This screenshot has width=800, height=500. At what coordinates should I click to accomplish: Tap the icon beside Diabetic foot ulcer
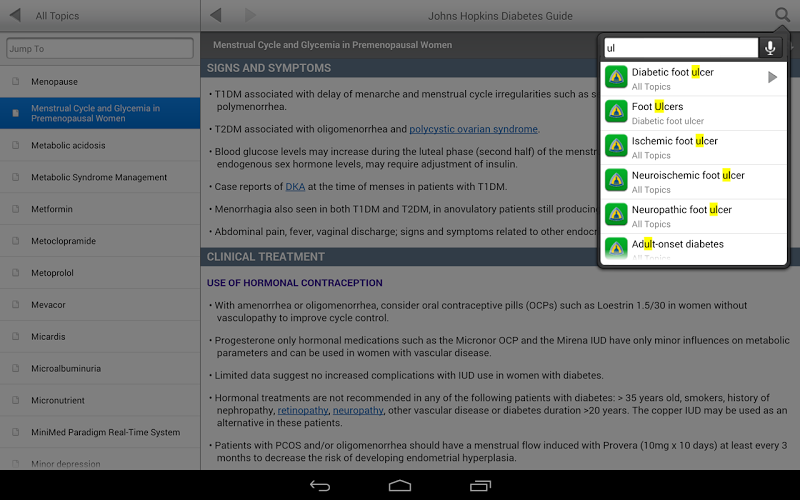pos(616,78)
